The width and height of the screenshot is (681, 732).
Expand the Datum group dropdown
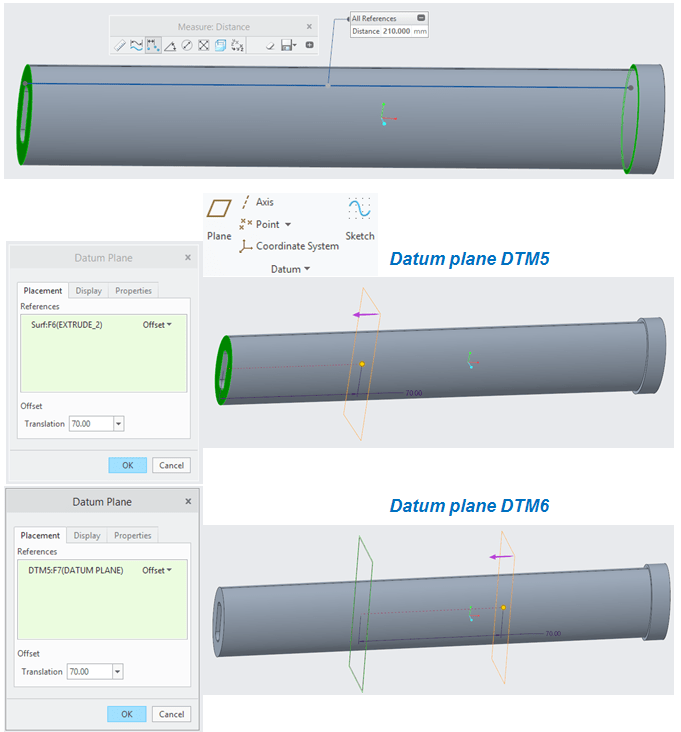[x=307, y=269]
